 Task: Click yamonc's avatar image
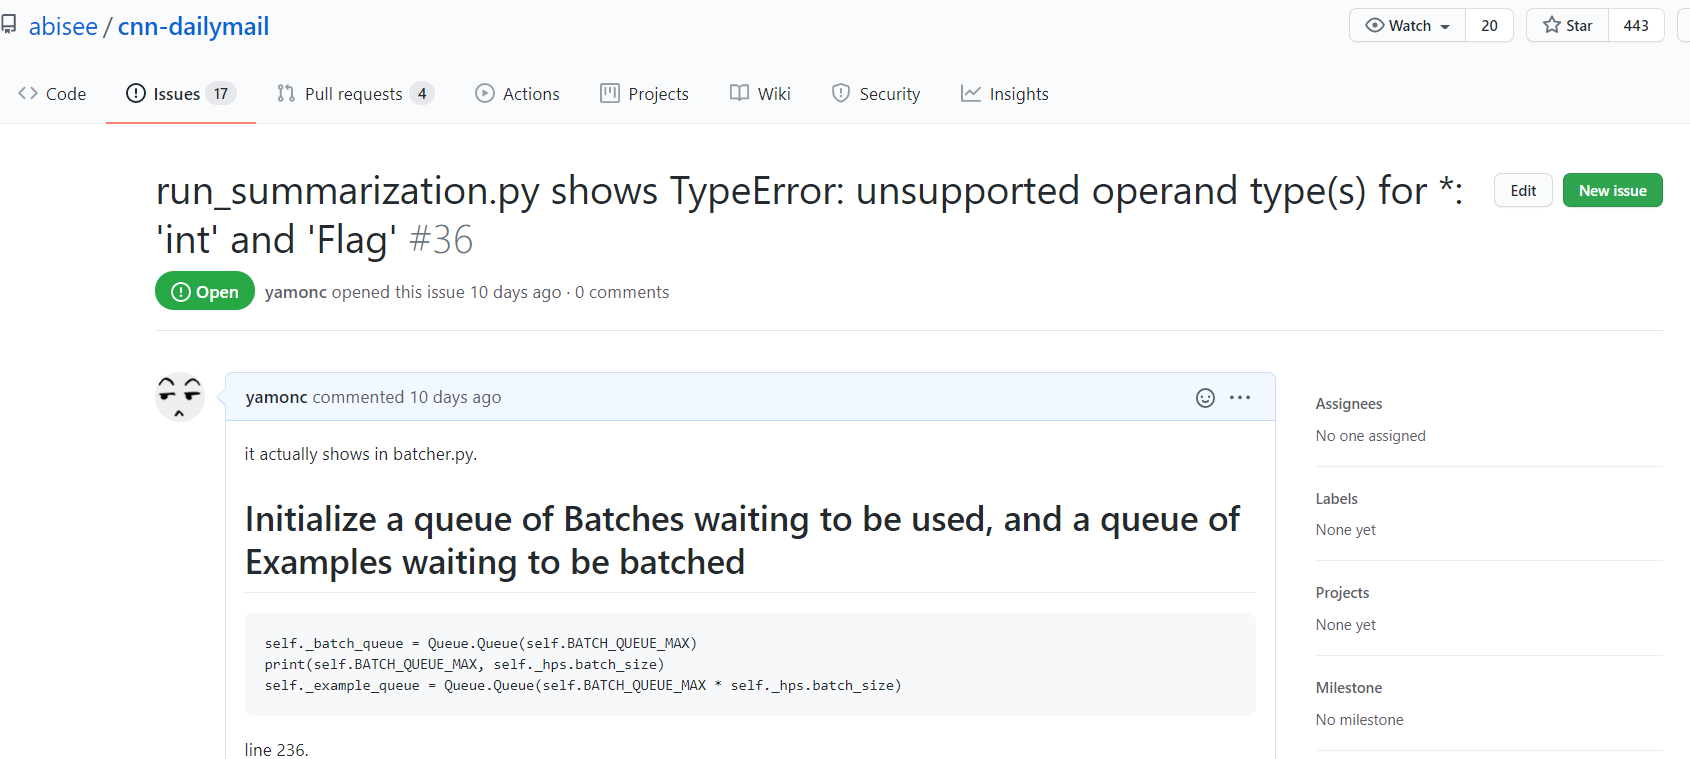pyautogui.click(x=180, y=397)
